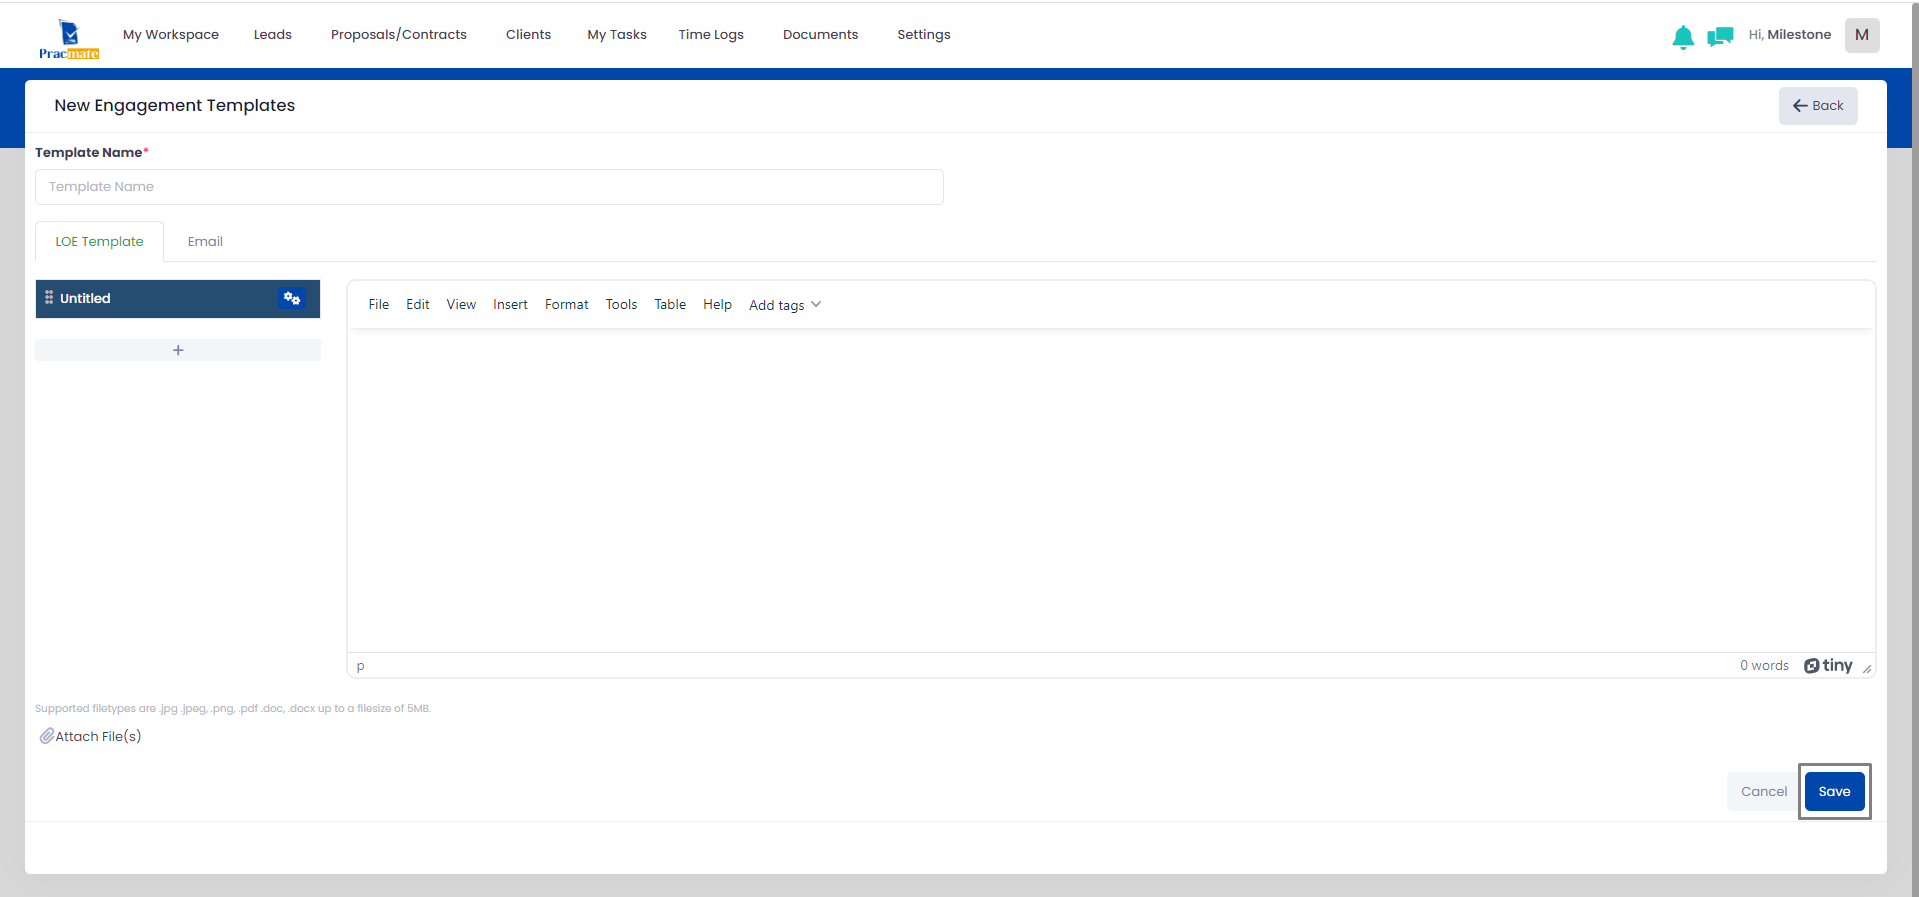Go to Leads page
Screen dimensions: 1919x897
pos(273,34)
